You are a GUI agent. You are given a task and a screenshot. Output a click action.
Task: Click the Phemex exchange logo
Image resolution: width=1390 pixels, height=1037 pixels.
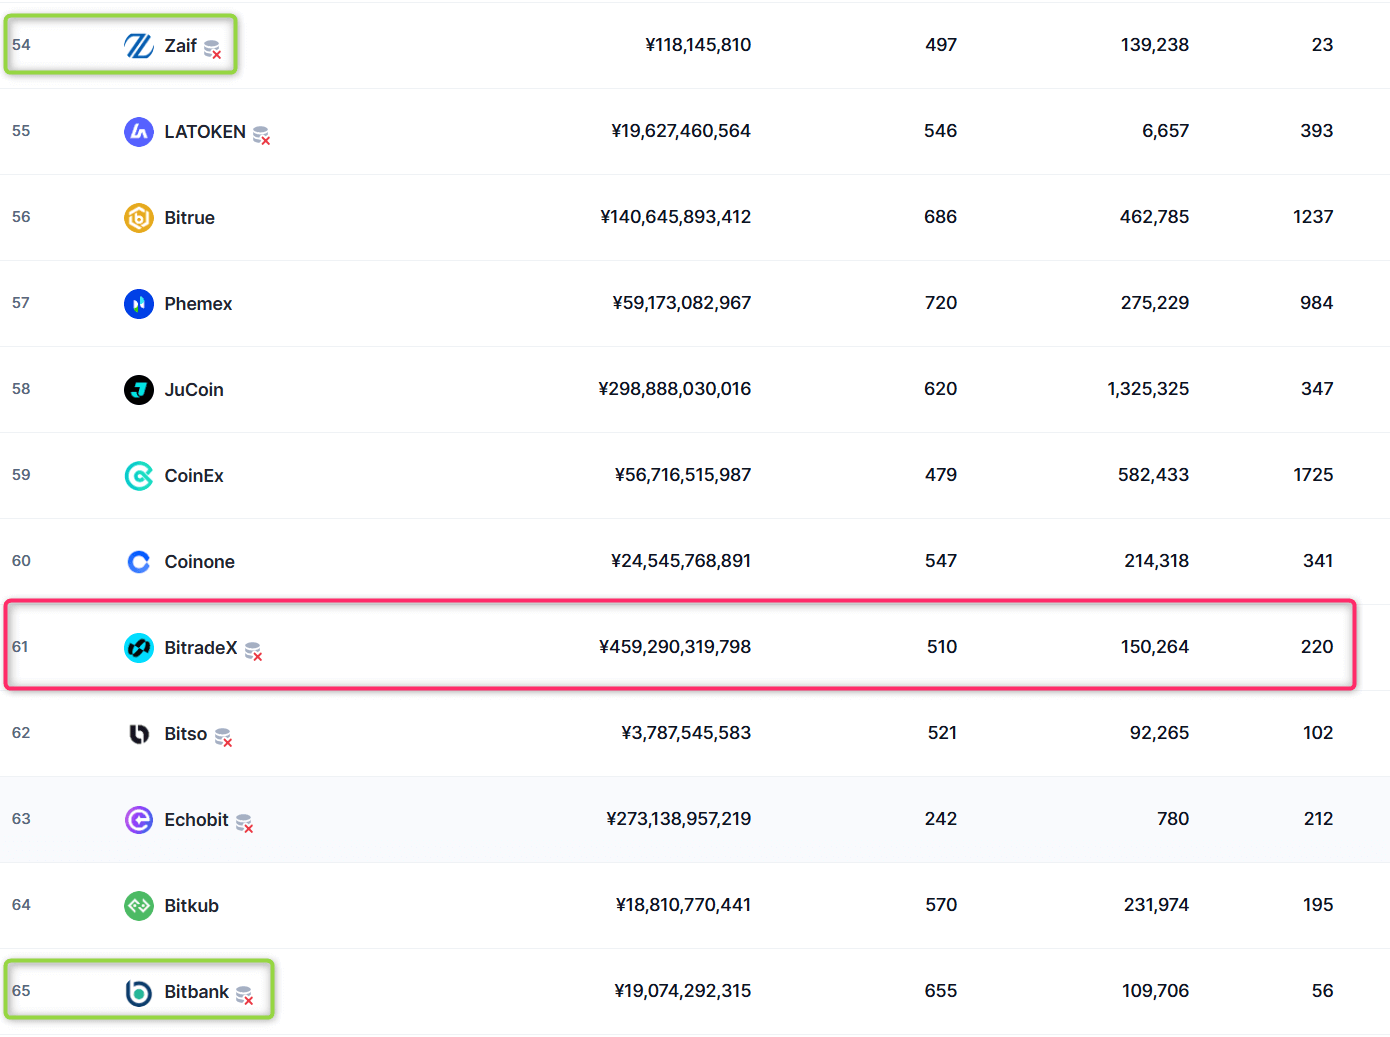pyautogui.click(x=138, y=304)
